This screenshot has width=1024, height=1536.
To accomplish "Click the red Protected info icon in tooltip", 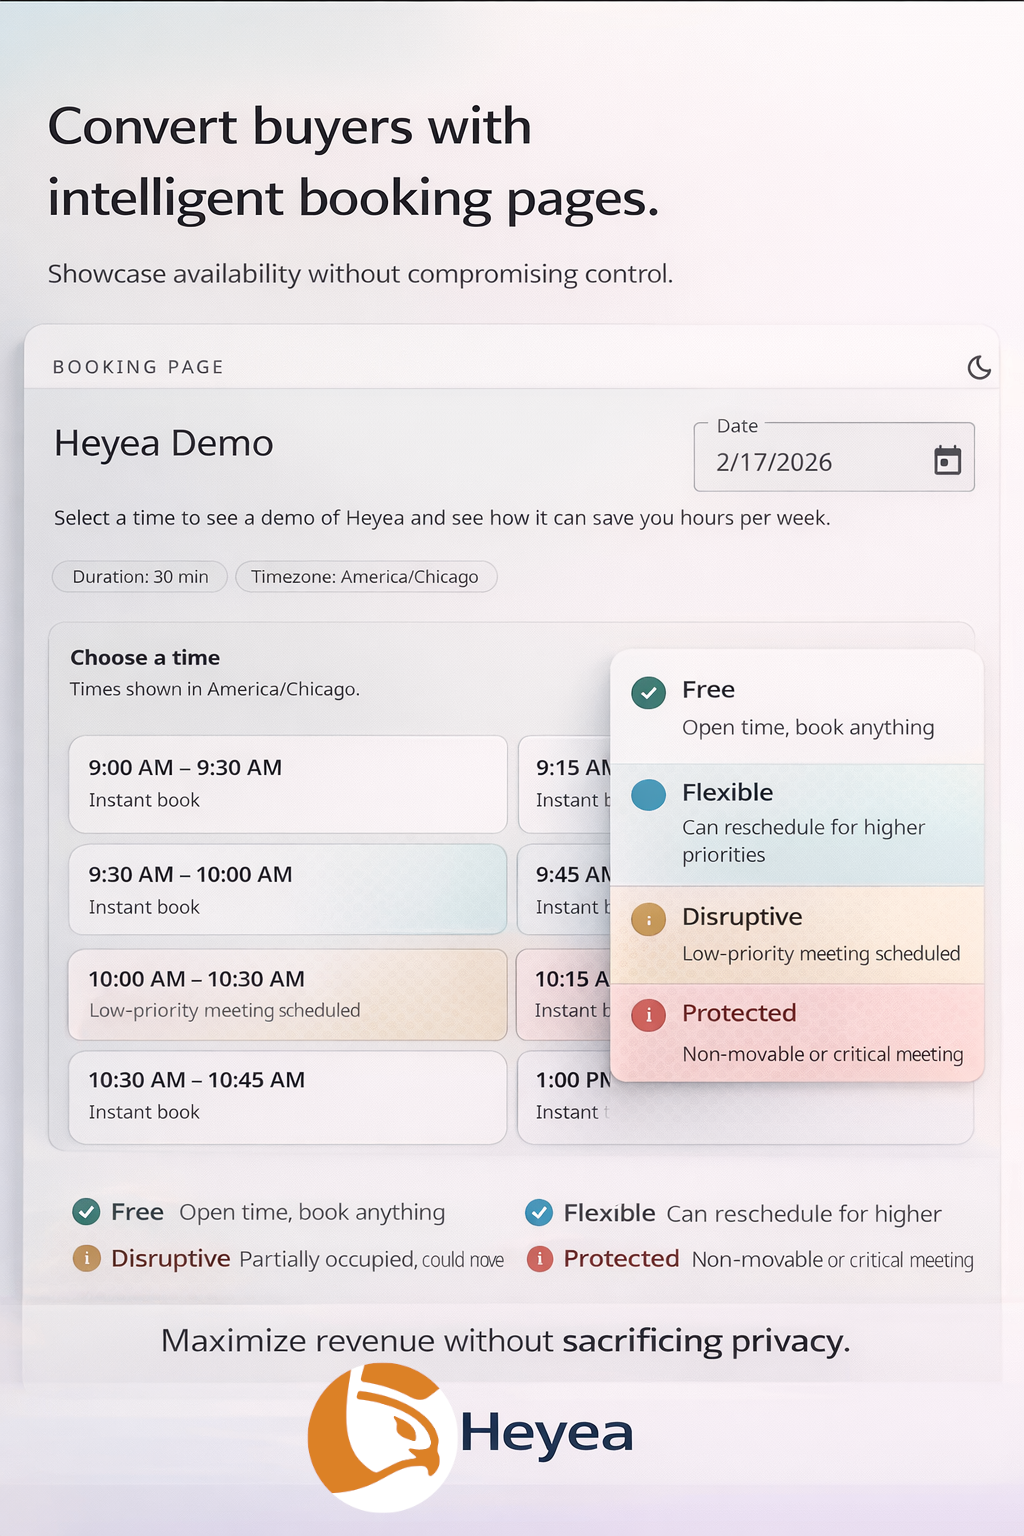I will tap(648, 1015).
